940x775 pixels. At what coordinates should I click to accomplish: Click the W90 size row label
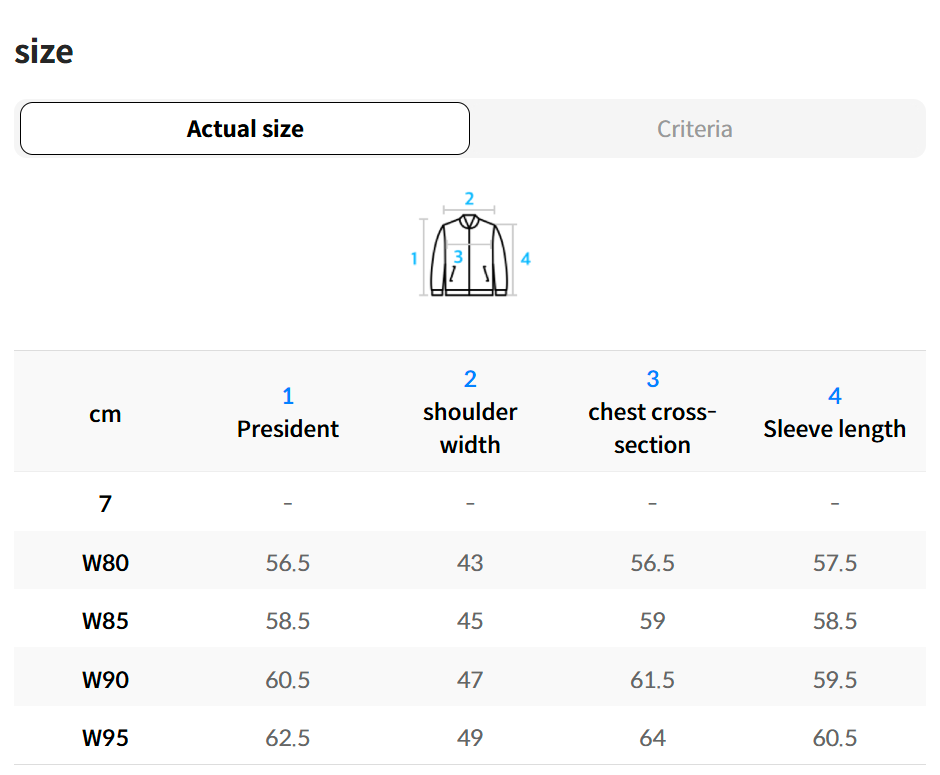click(105, 680)
